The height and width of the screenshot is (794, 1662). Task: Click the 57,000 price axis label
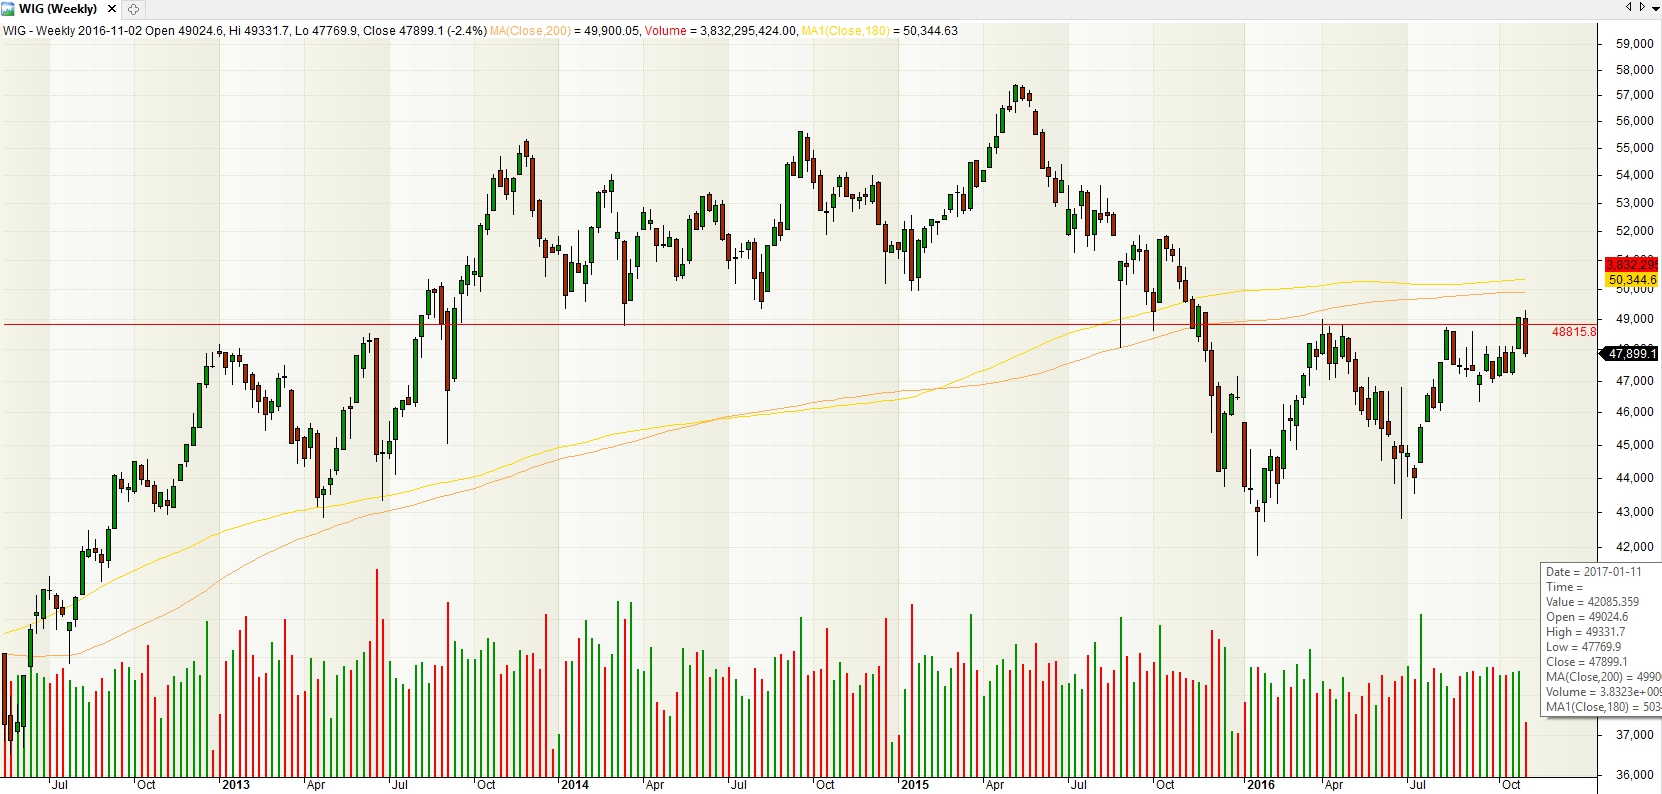pos(1634,95)
